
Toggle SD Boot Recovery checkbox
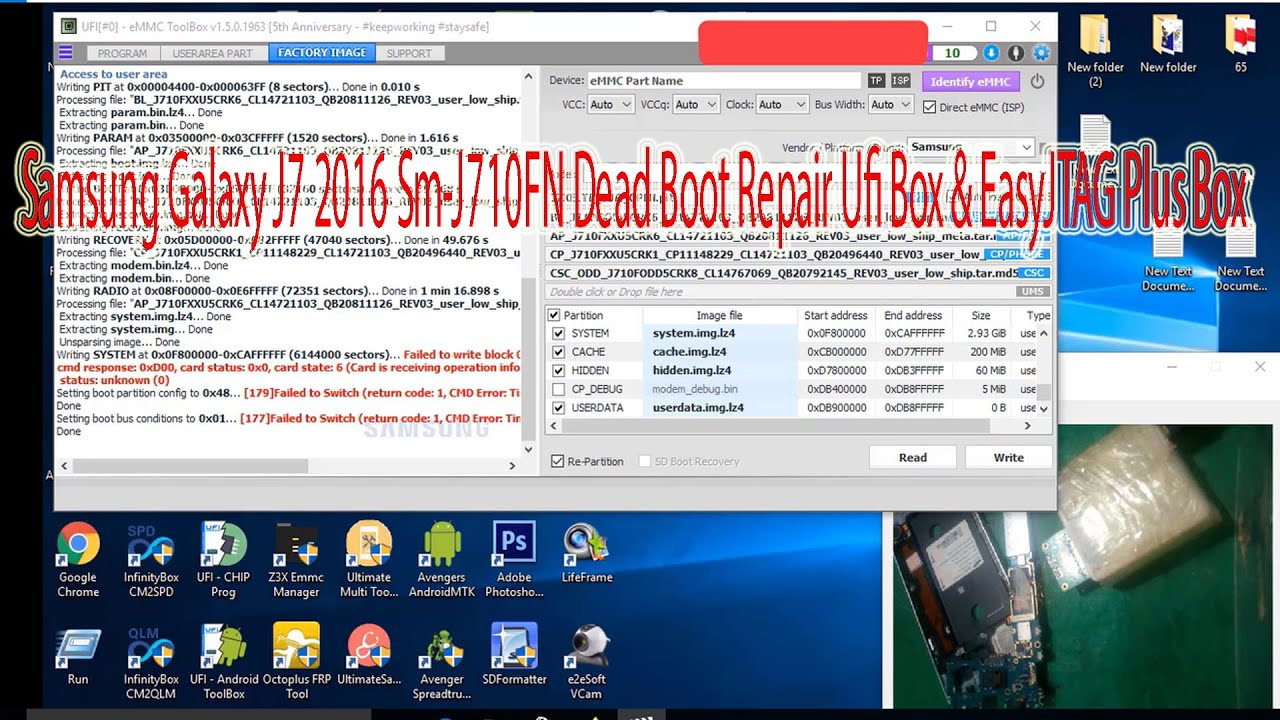tap(645, 461)
